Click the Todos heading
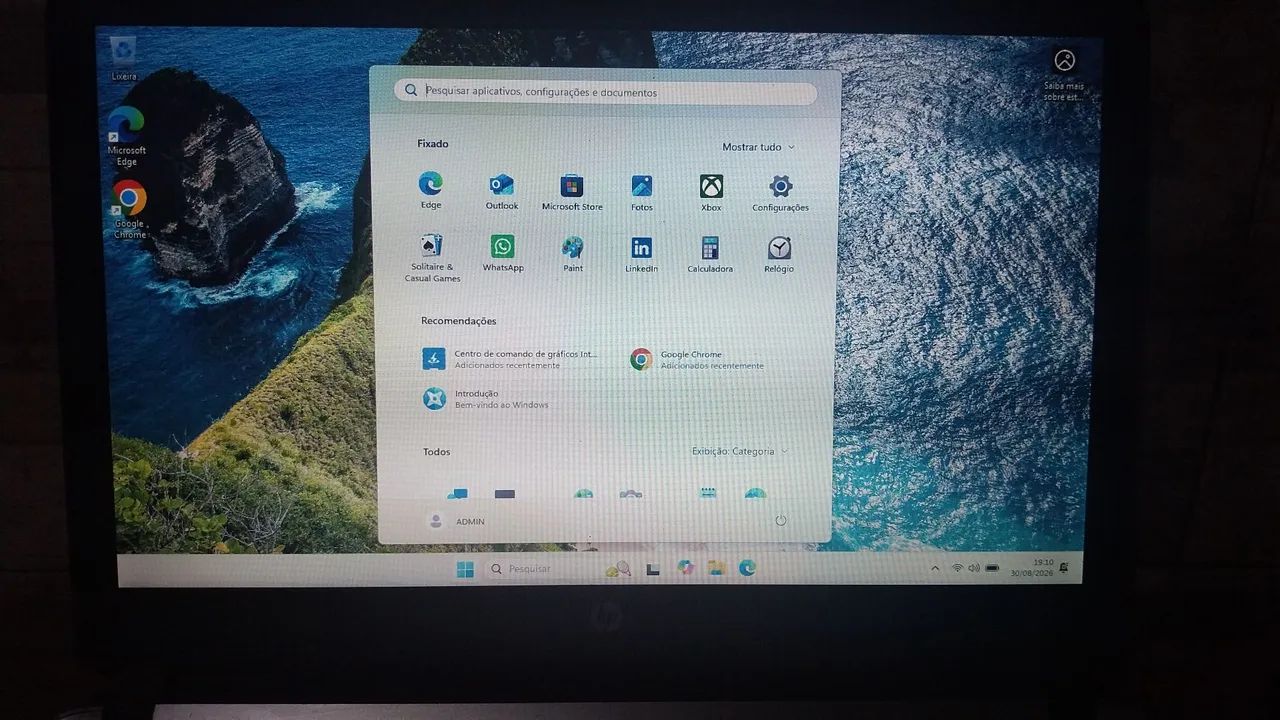 [x=437, y=452]
